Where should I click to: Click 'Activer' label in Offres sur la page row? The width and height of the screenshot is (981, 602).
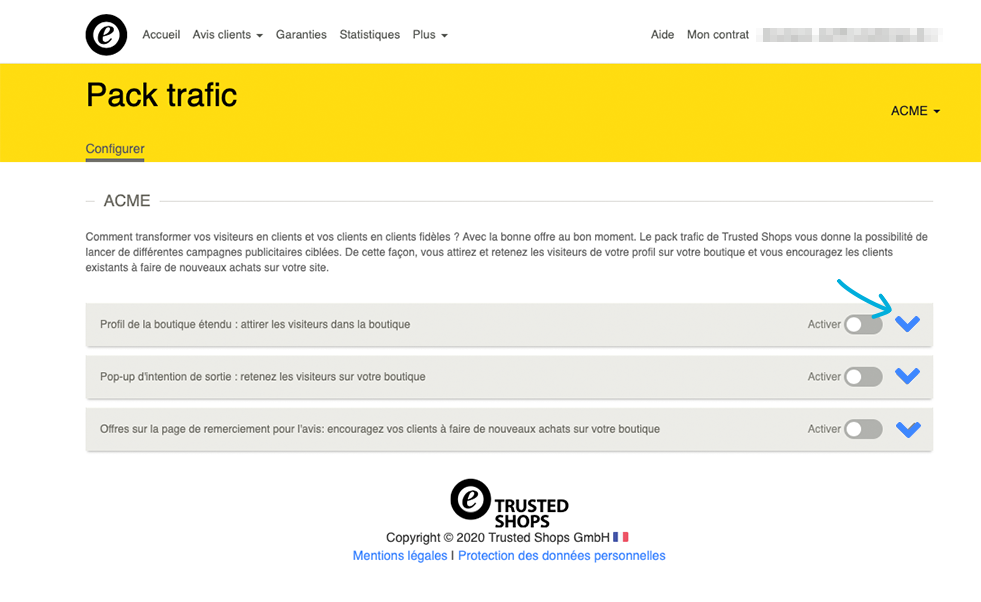824,429
